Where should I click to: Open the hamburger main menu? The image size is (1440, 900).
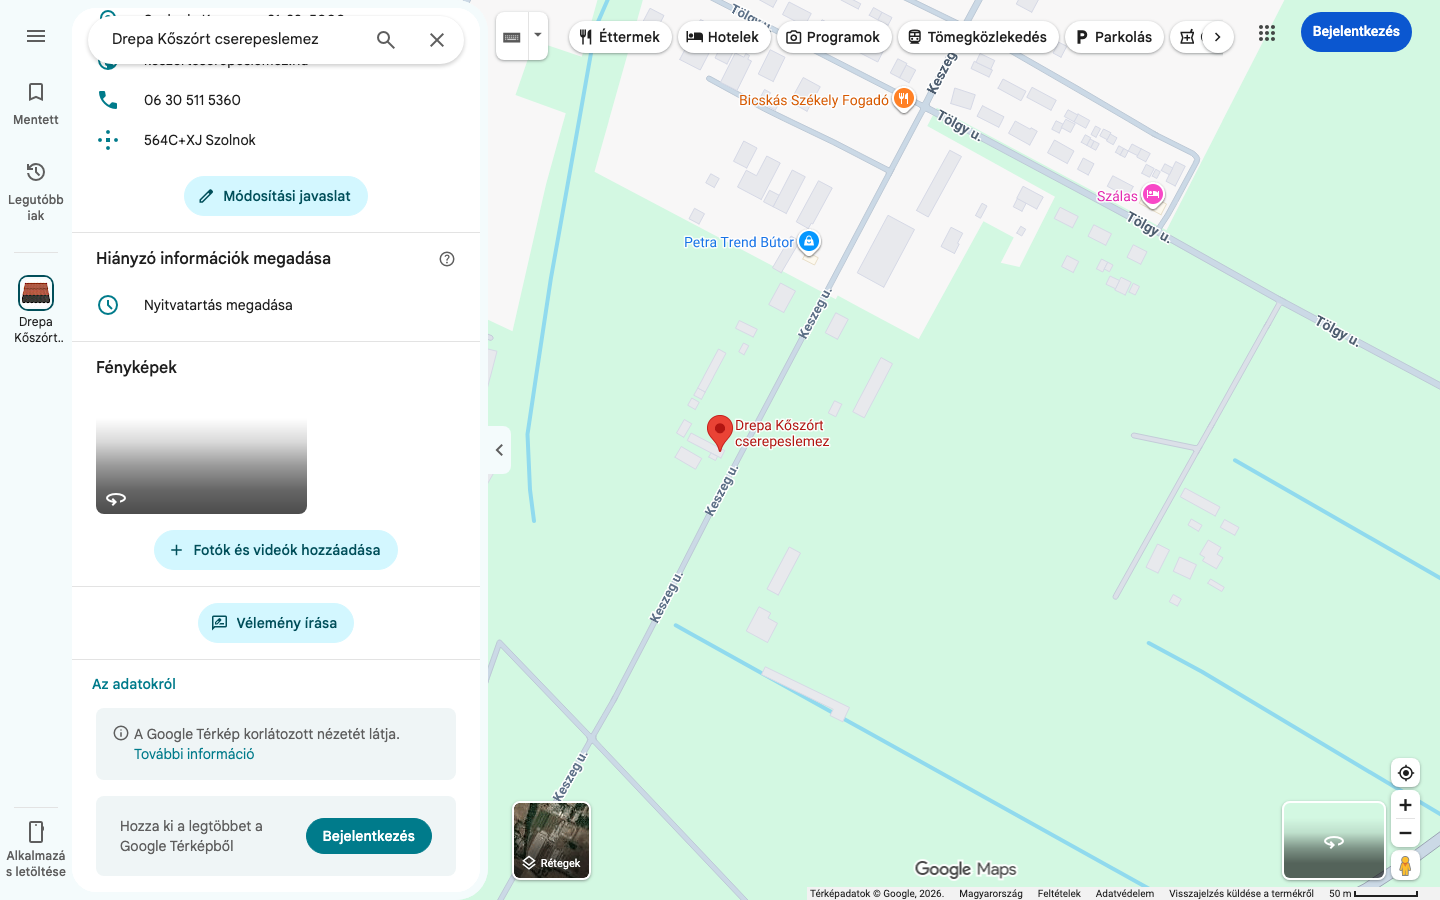(x=36, y=36)
